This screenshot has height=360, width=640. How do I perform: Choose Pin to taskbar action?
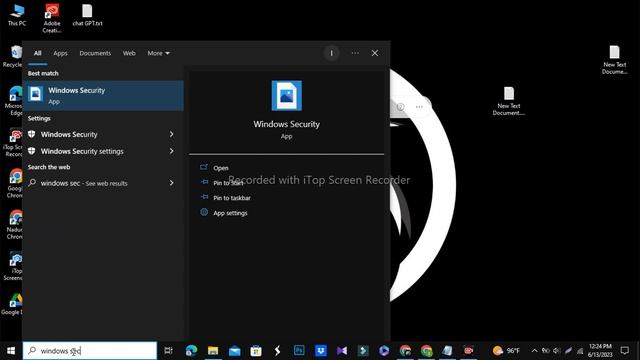click(232, 198)
